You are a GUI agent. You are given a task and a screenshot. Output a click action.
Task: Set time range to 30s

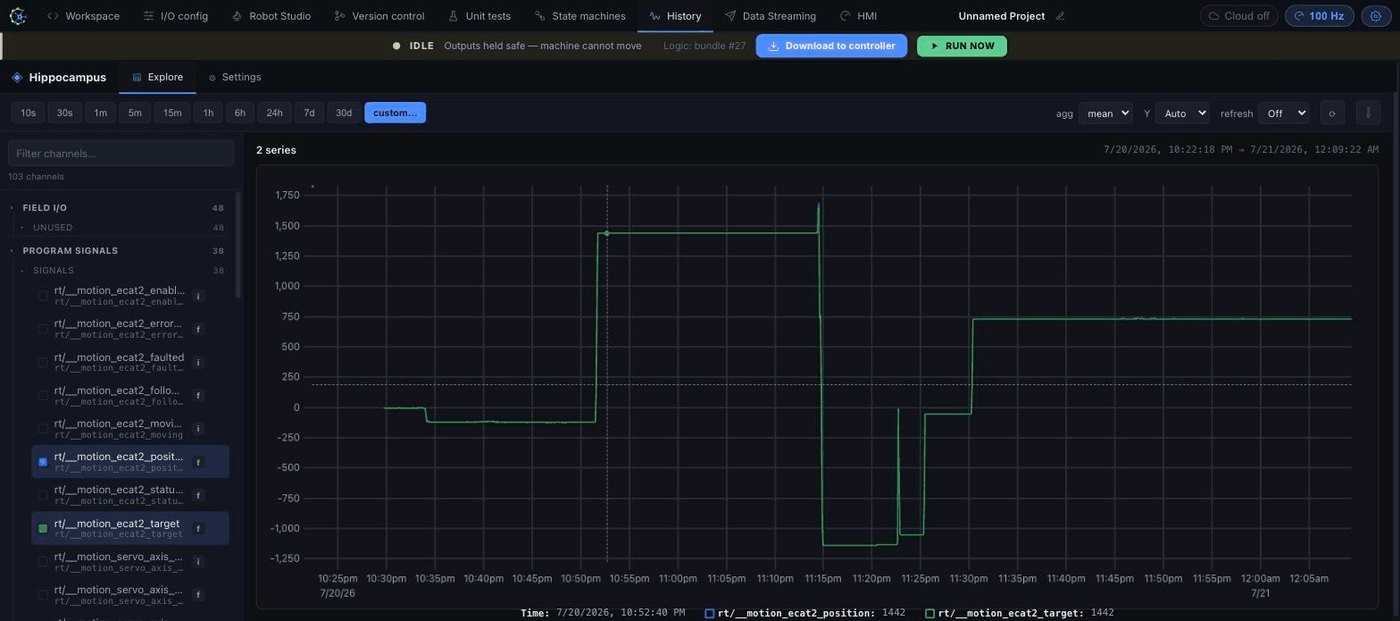pyautogui.click(x=64, y=113)
